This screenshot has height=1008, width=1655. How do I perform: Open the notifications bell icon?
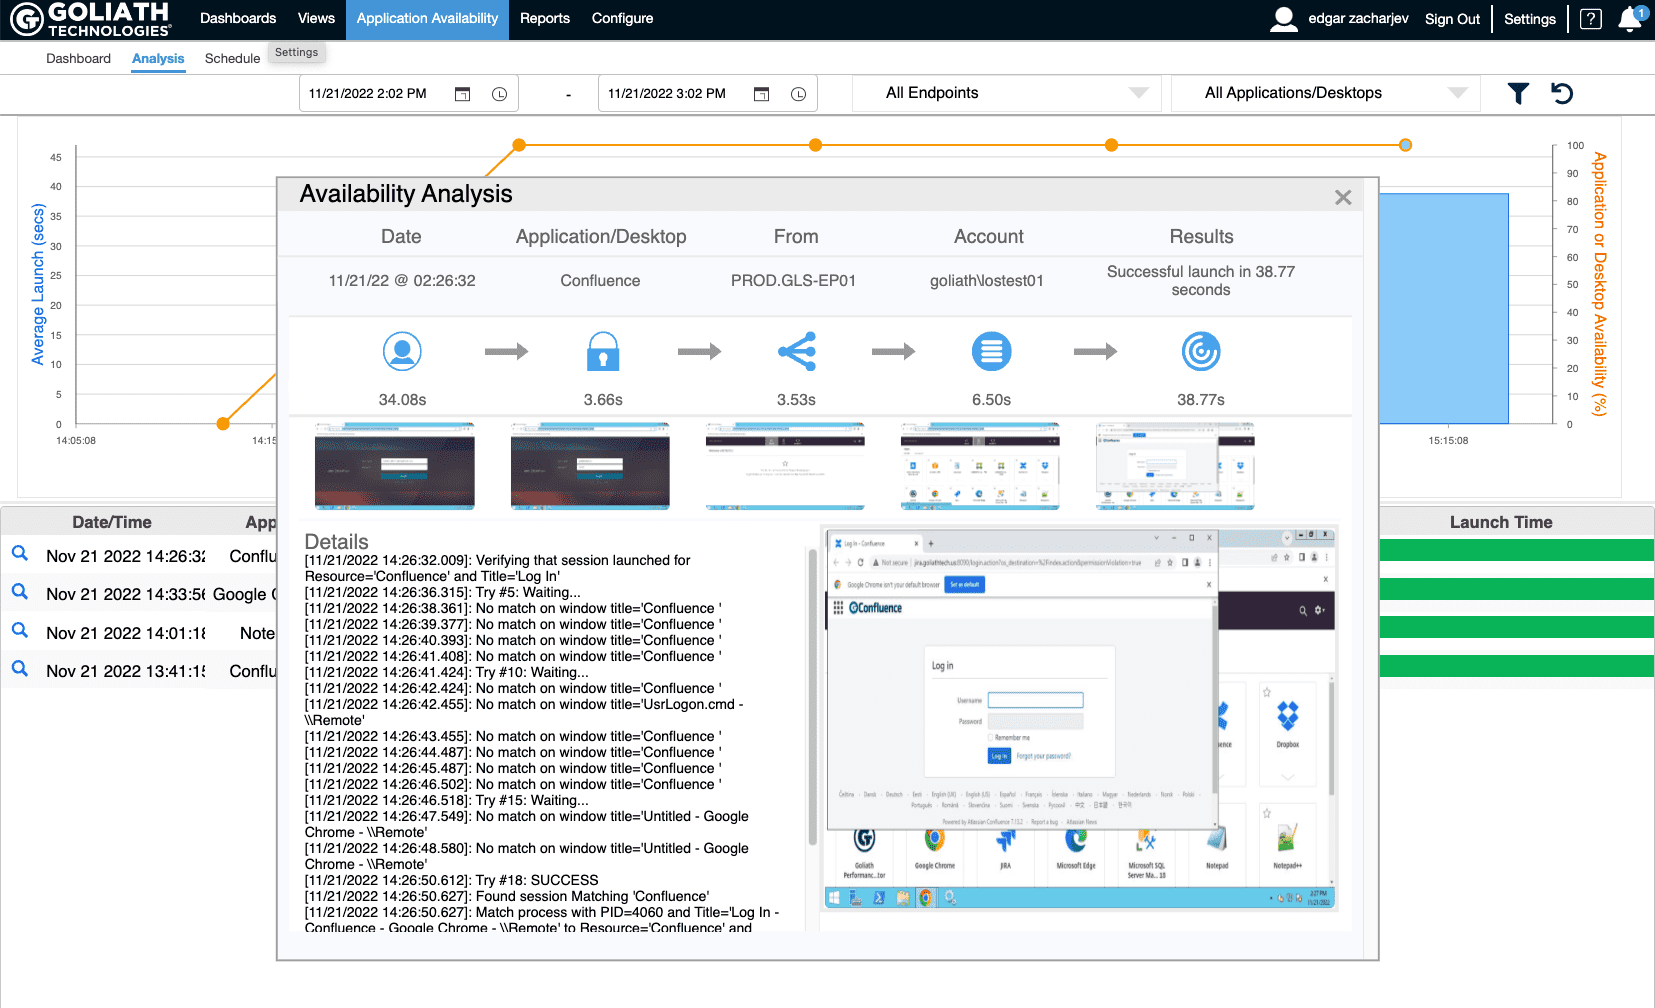pos(1630,19)
